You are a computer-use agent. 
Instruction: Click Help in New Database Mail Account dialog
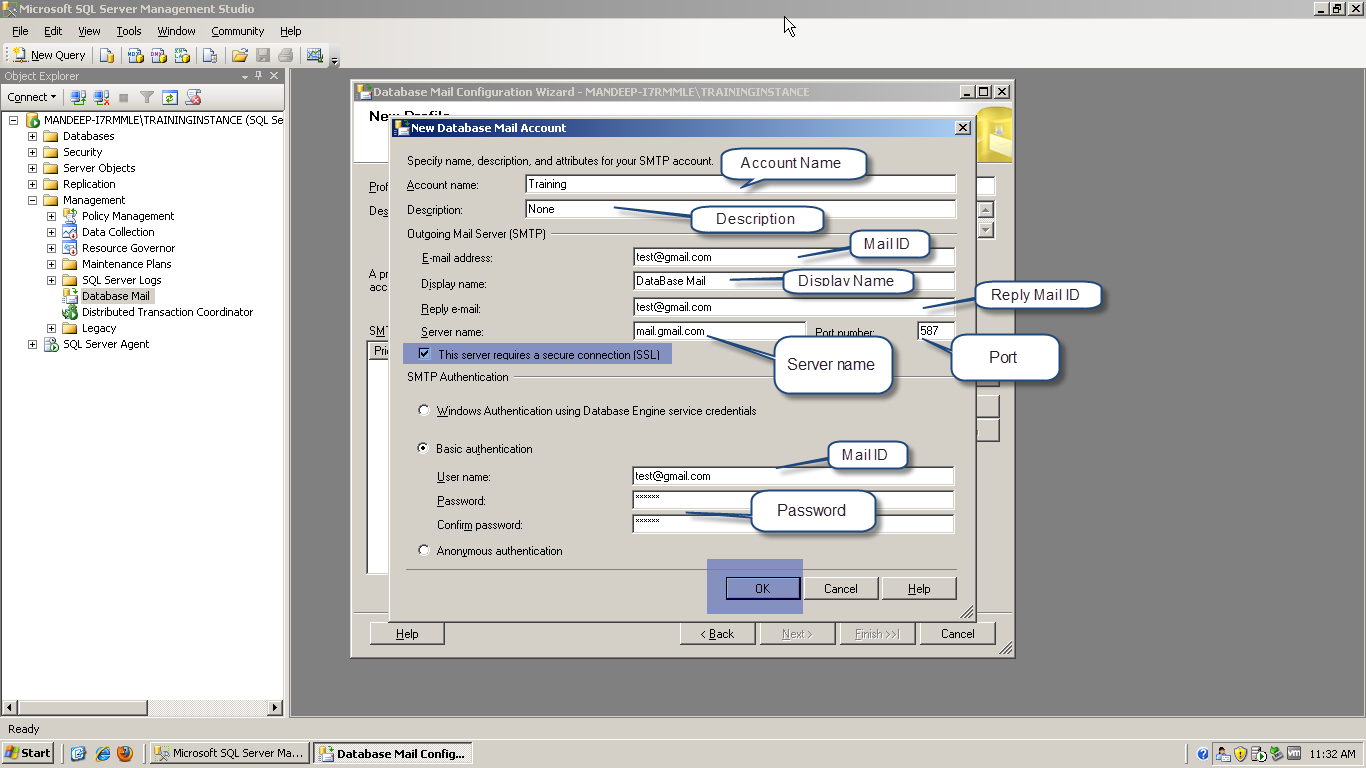[x=919, y=588]
